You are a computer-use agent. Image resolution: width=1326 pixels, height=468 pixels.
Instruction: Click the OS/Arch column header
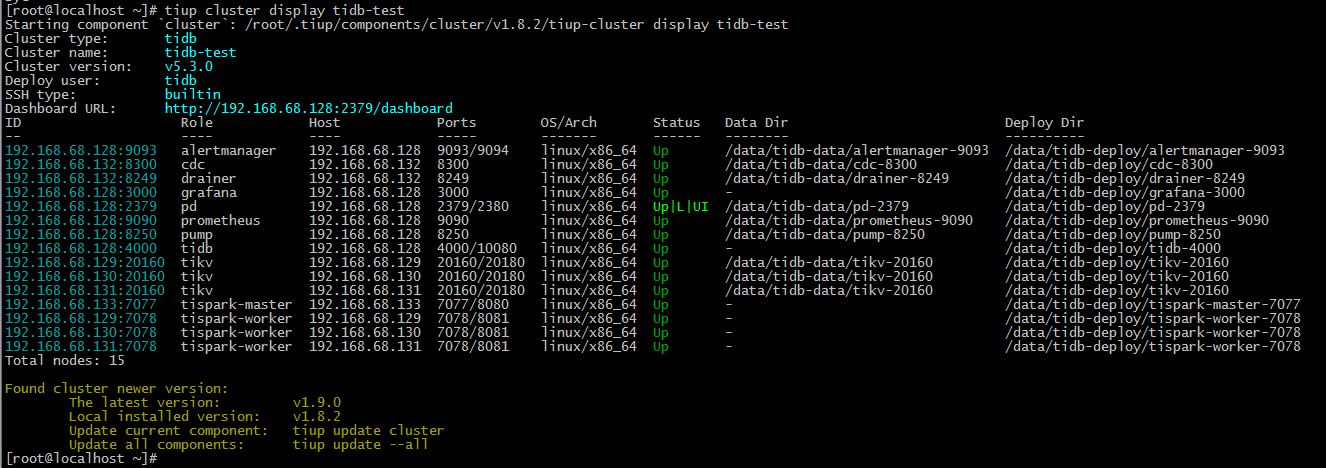(x=569, y=122)
